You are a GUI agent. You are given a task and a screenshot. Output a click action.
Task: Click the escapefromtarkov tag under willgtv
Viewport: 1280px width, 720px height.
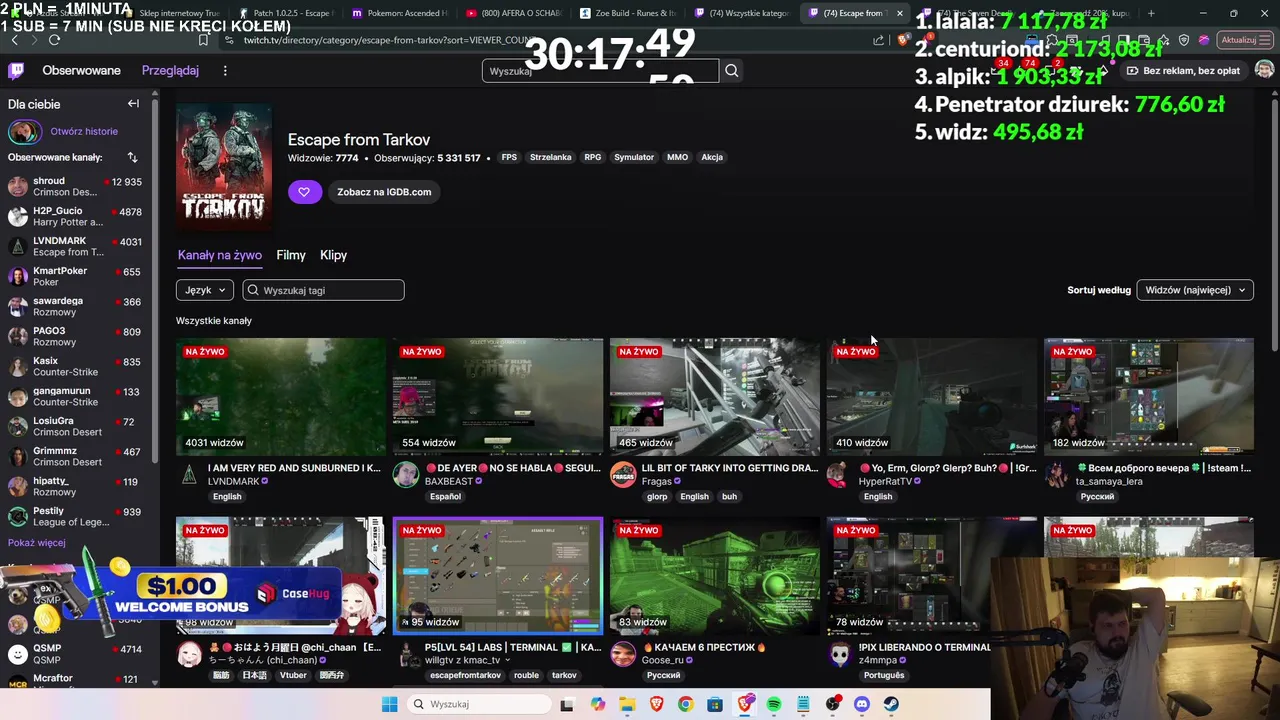click(465, 676)
